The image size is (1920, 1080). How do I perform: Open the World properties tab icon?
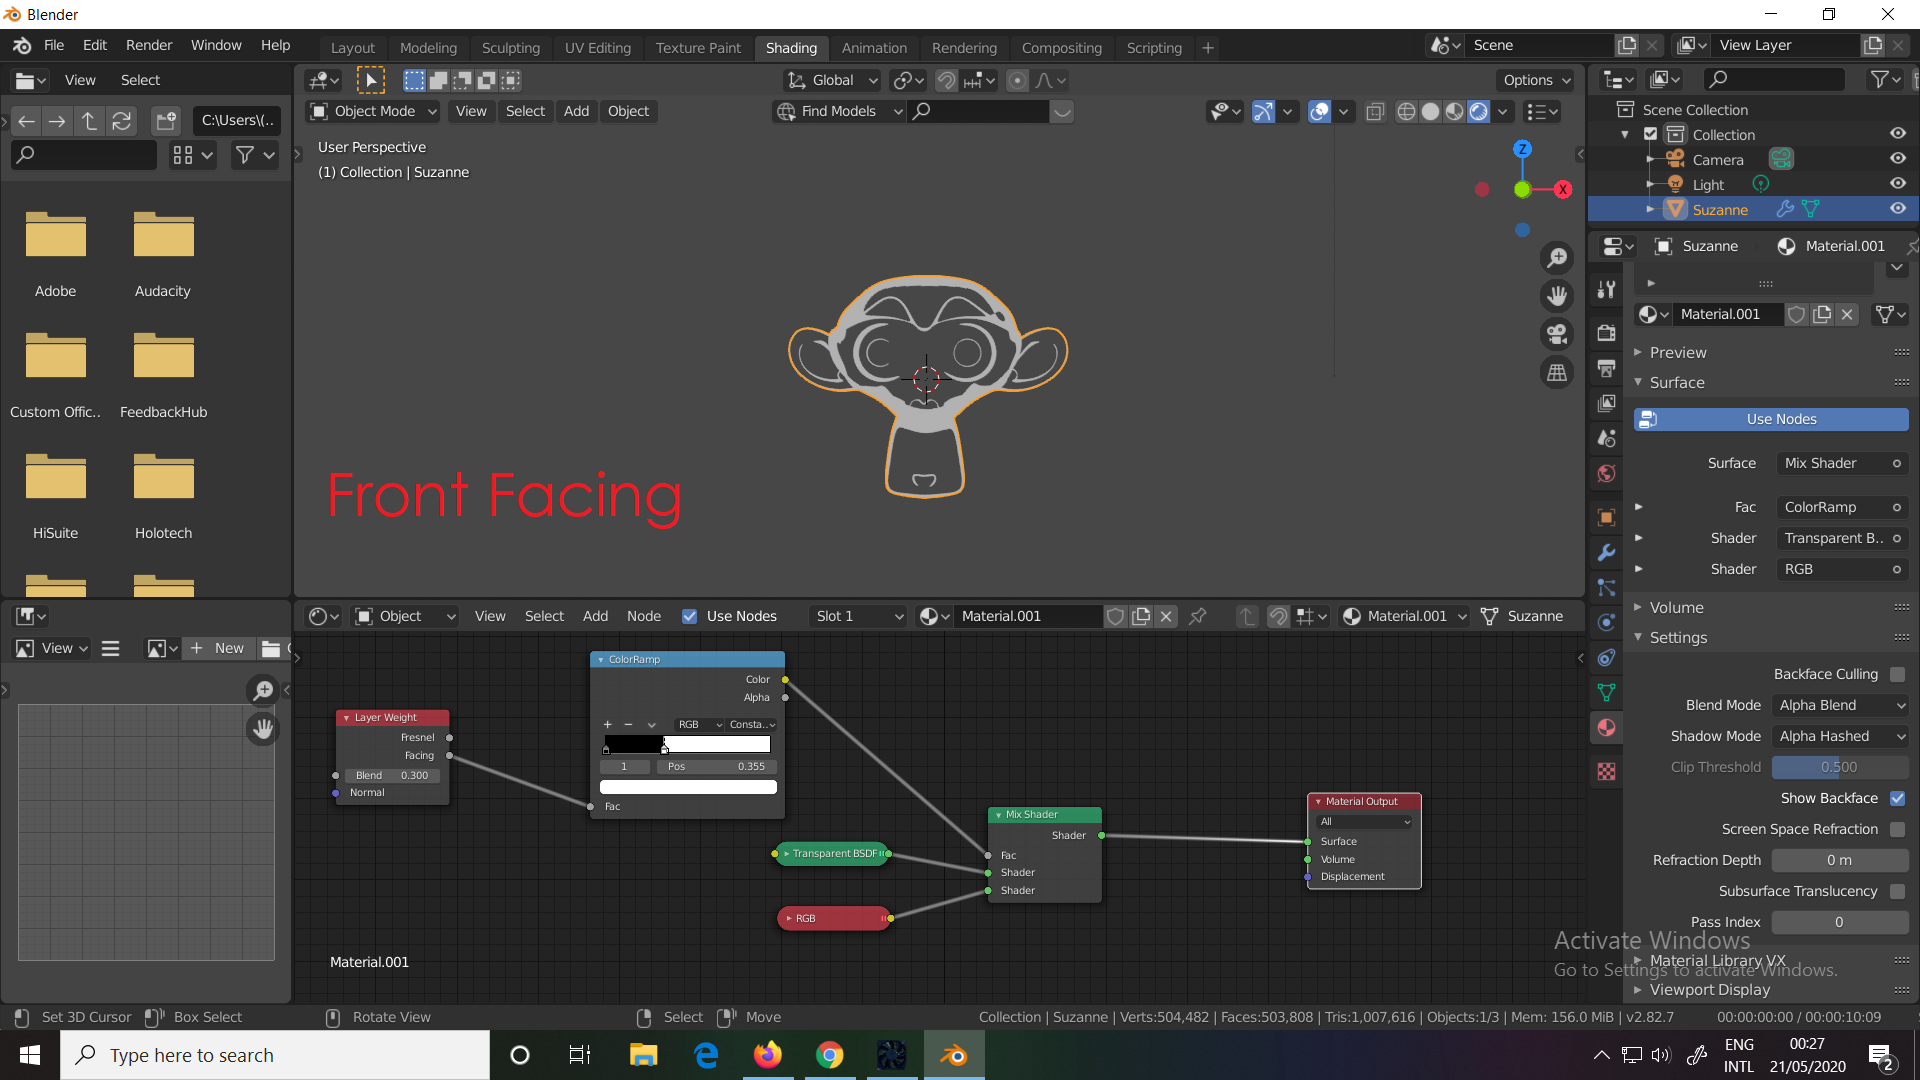[x=1606, y=473]
